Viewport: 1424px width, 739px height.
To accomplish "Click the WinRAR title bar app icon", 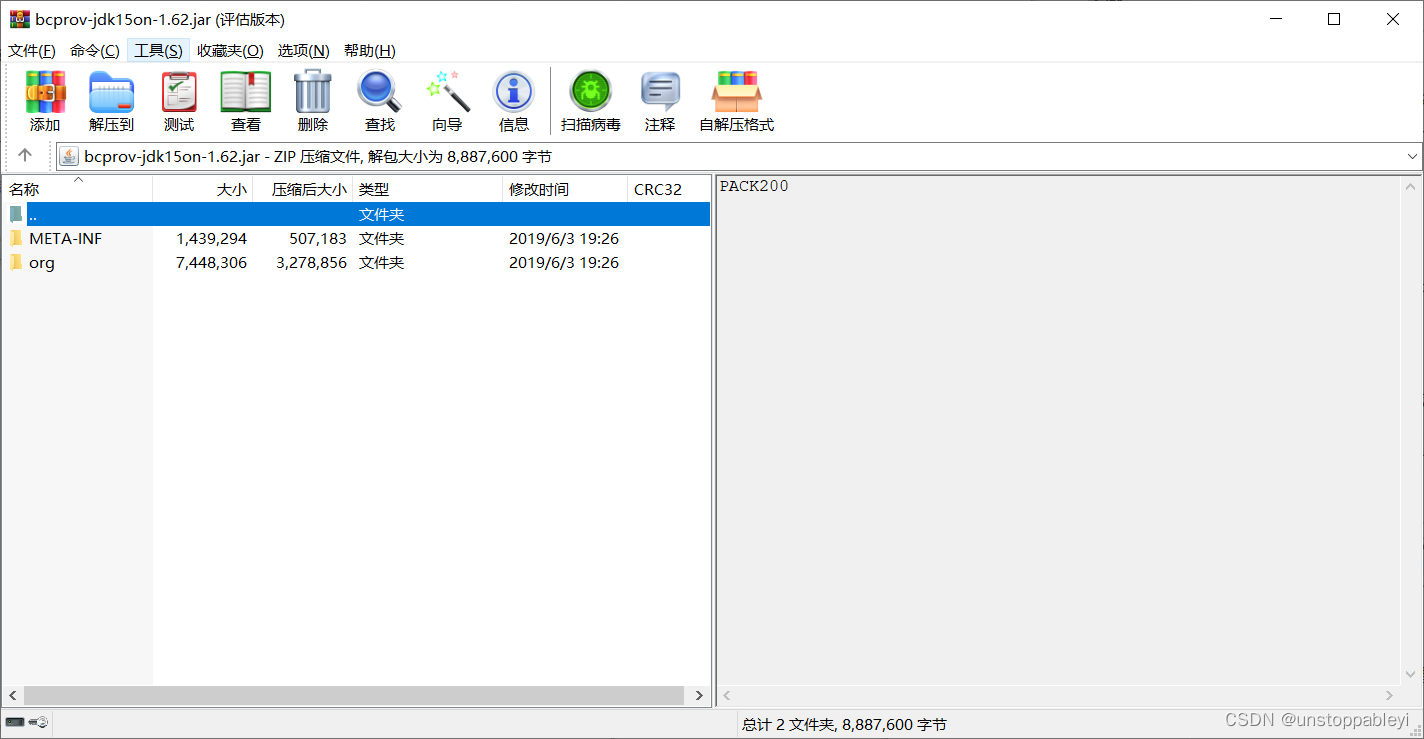I will [19, 19].
